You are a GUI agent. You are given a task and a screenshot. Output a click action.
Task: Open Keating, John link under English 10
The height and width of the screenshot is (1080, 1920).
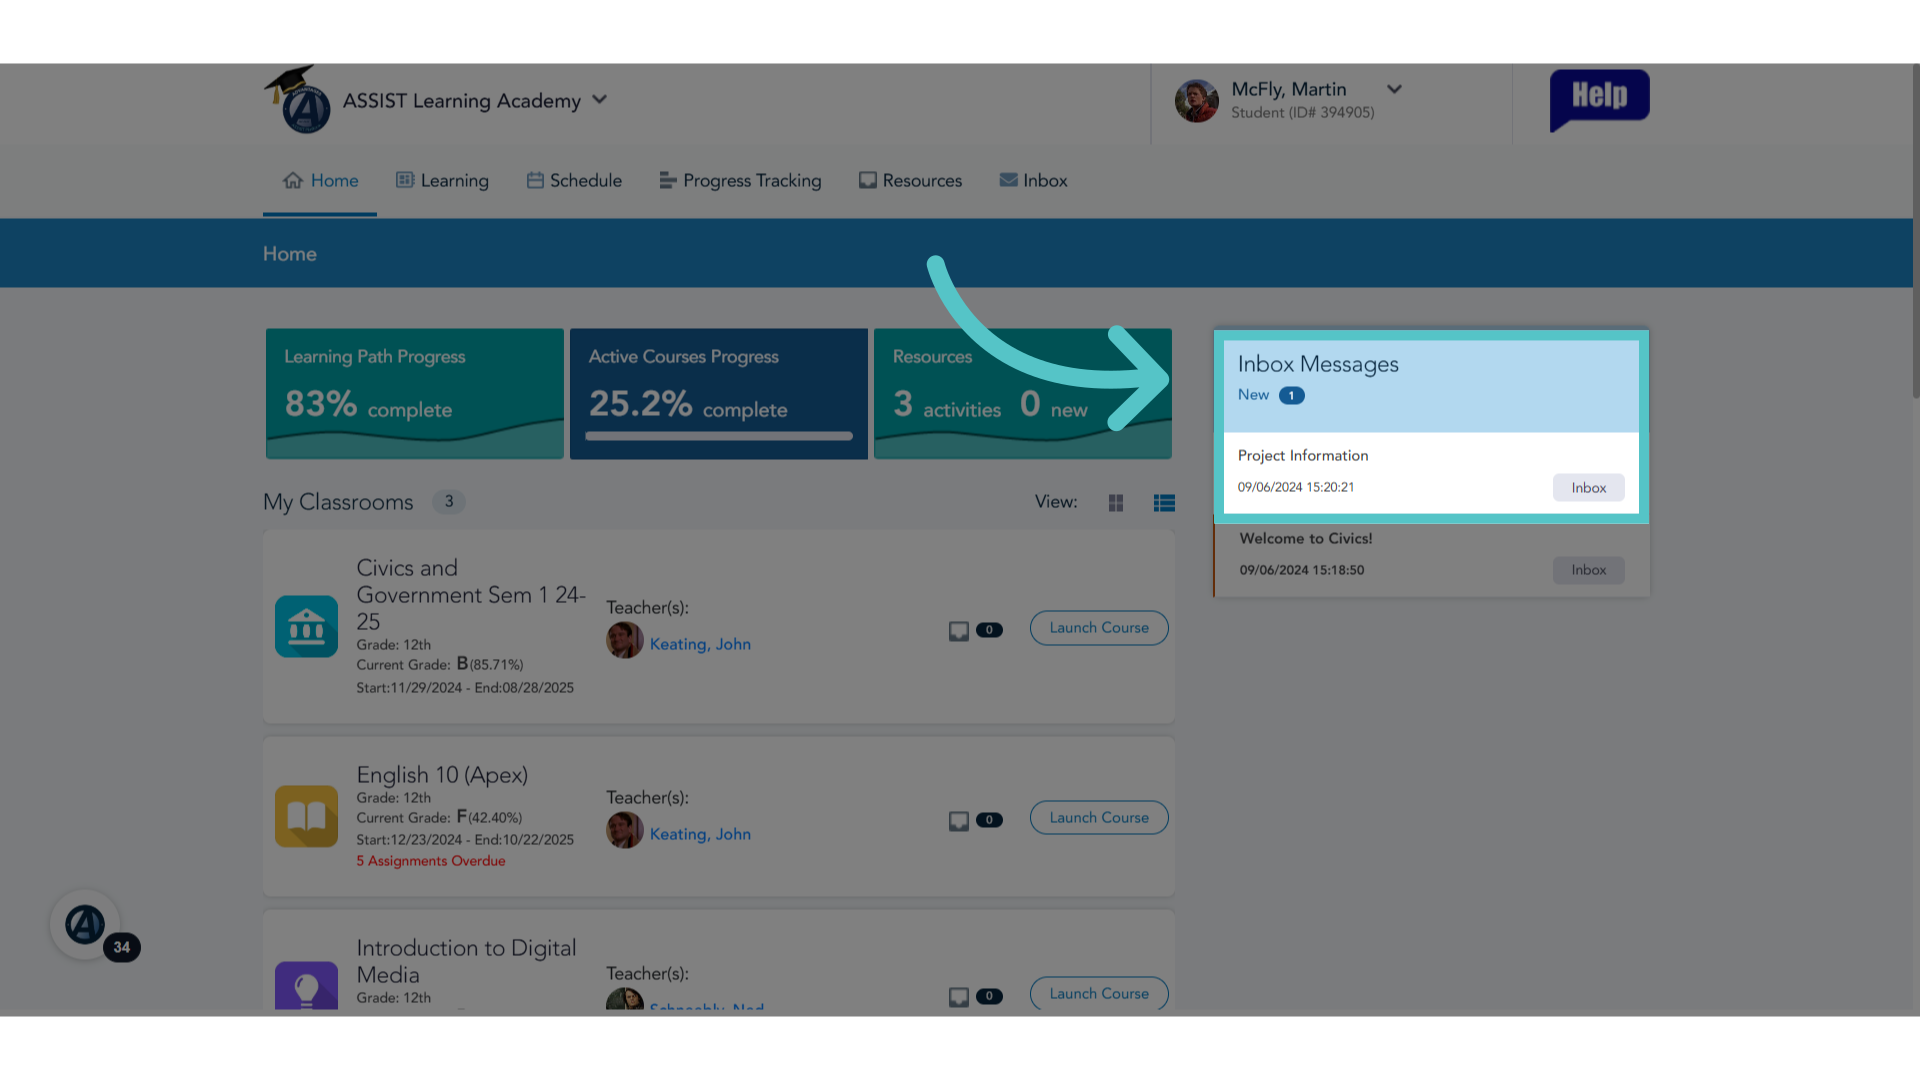pos(700,834)
